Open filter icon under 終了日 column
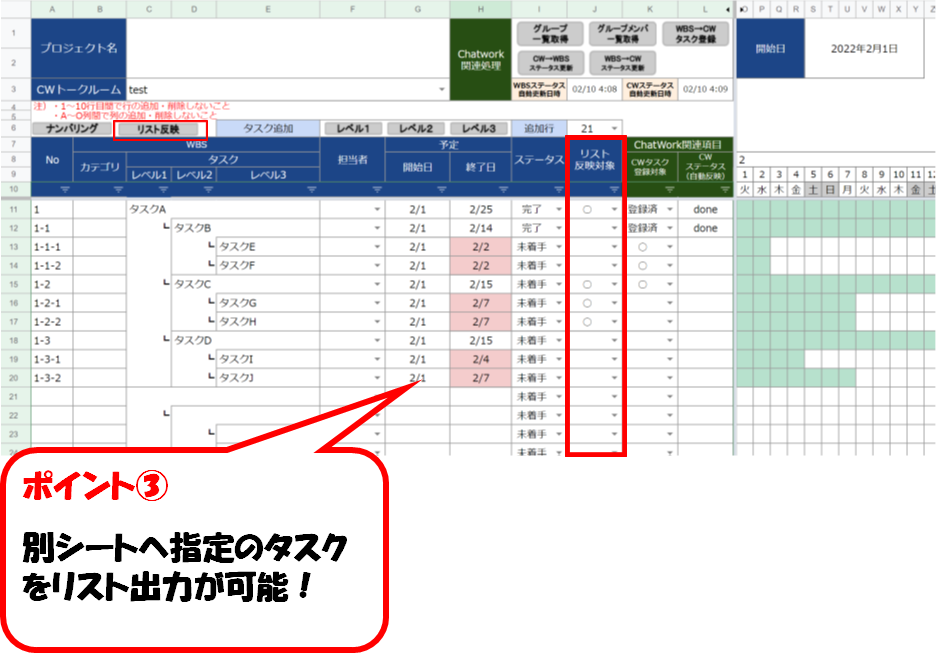The width and height of the screenshot is (939, 653). pos(503,189)
